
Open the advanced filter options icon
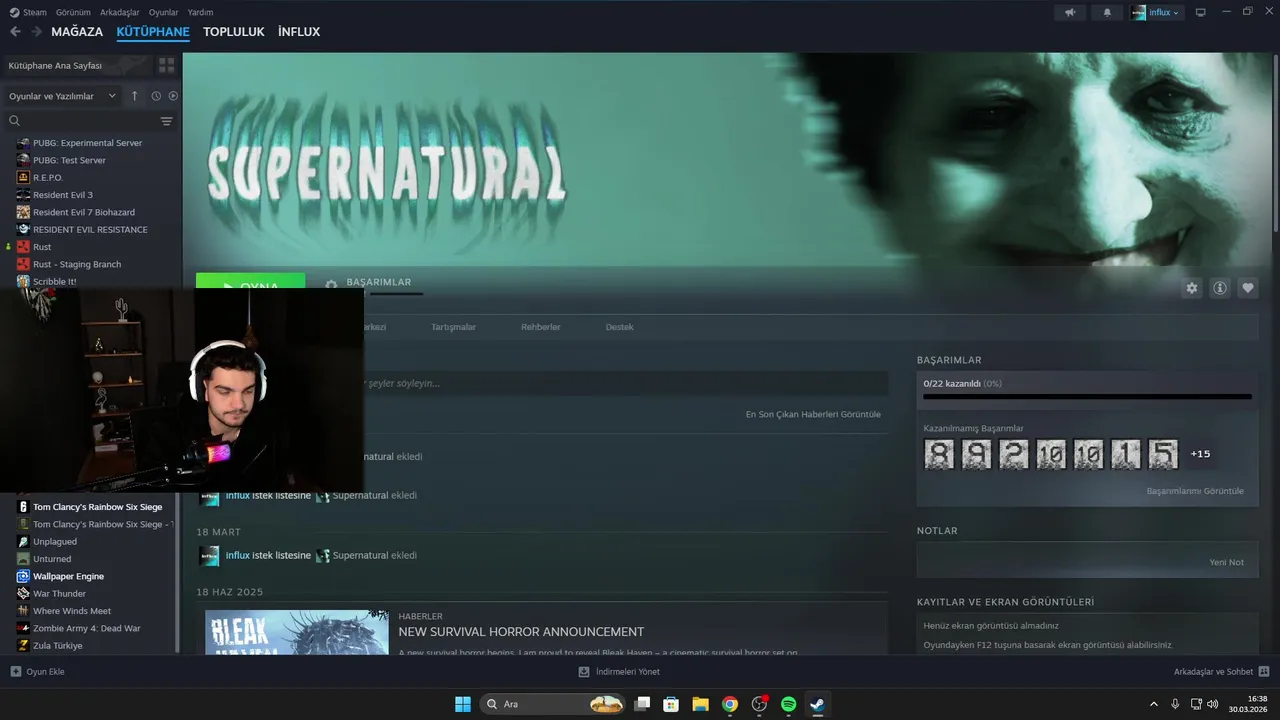pyautogui.click(x=166, y=121)
